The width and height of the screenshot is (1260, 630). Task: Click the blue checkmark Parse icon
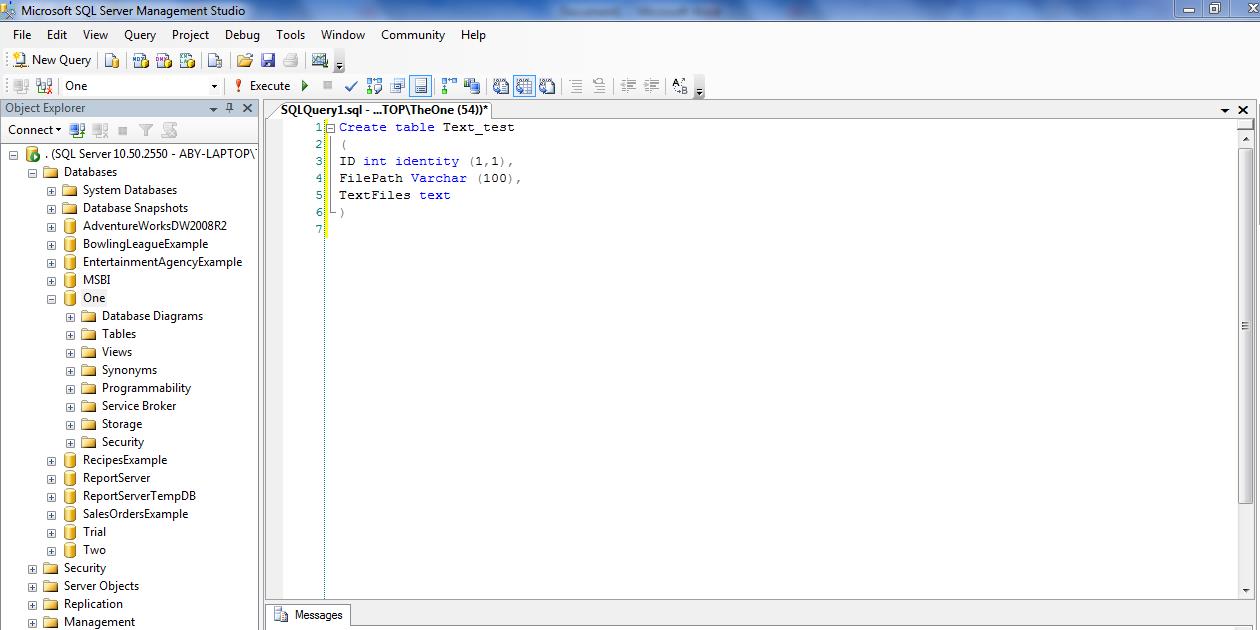tap(351, 86)
